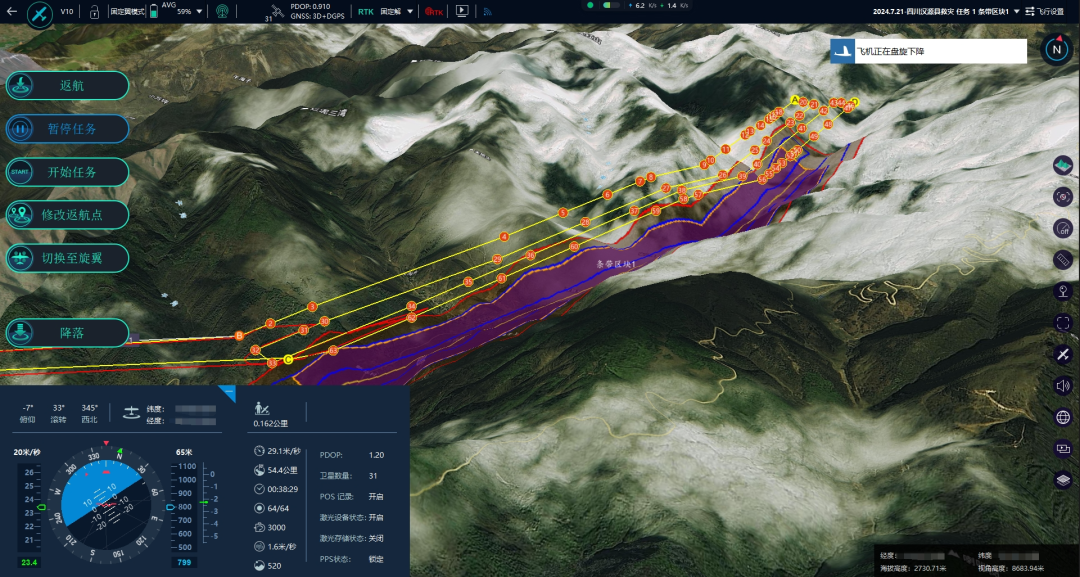Click the Land button (降落)
Screen dimensions: 1080x577
click(x=68, y=333)
